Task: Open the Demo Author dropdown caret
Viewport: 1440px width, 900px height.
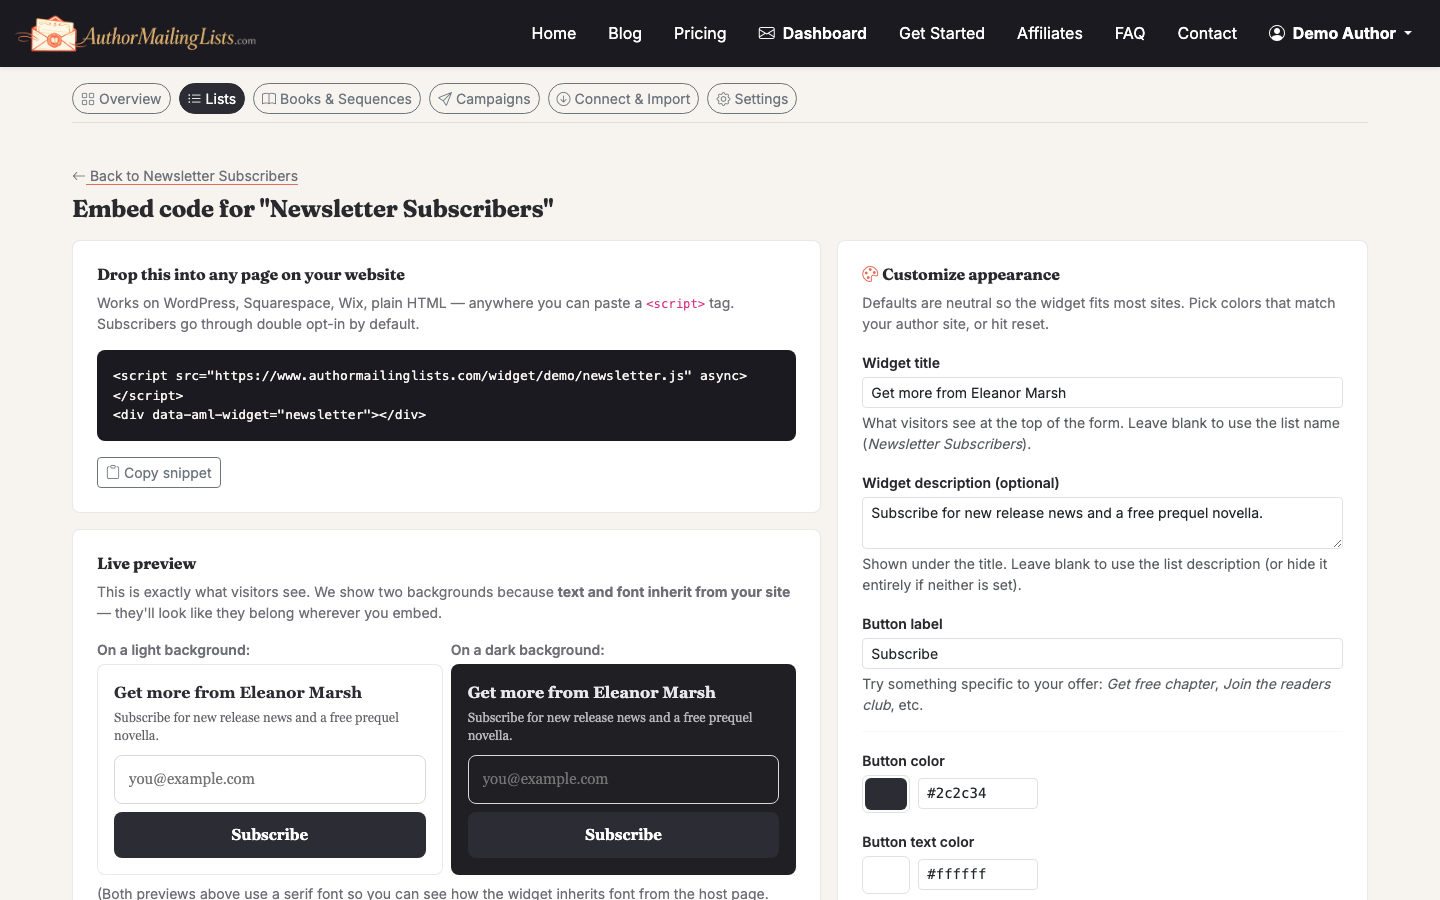Action: (1408, 33)
